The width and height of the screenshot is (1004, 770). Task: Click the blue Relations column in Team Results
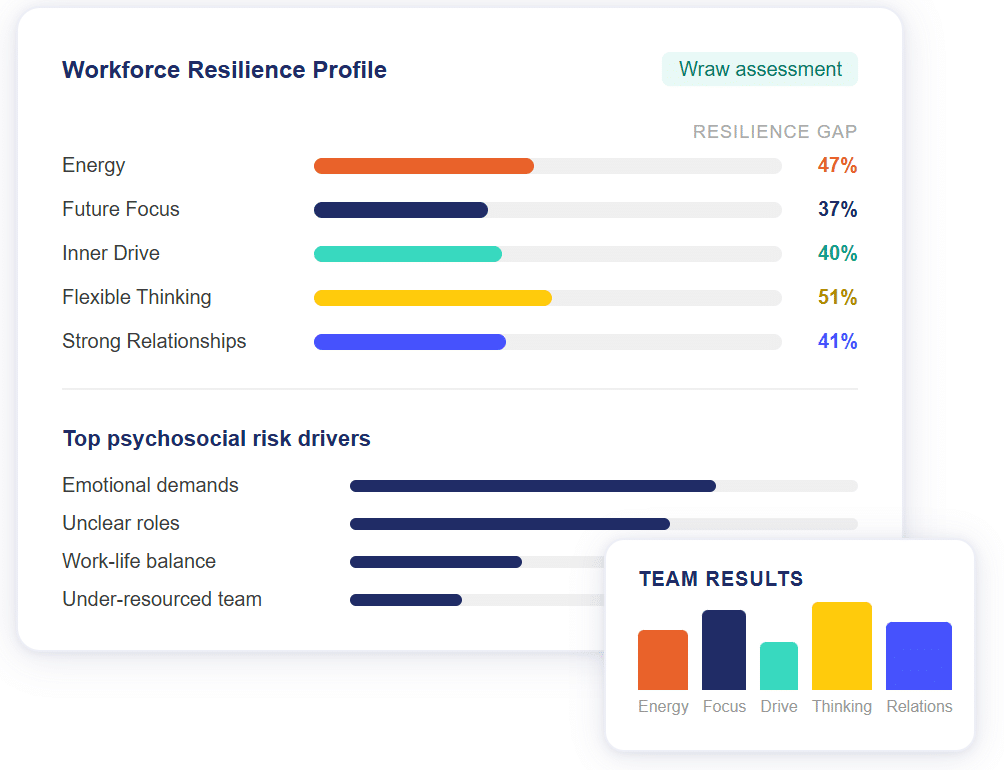click(x=918, y=656)
